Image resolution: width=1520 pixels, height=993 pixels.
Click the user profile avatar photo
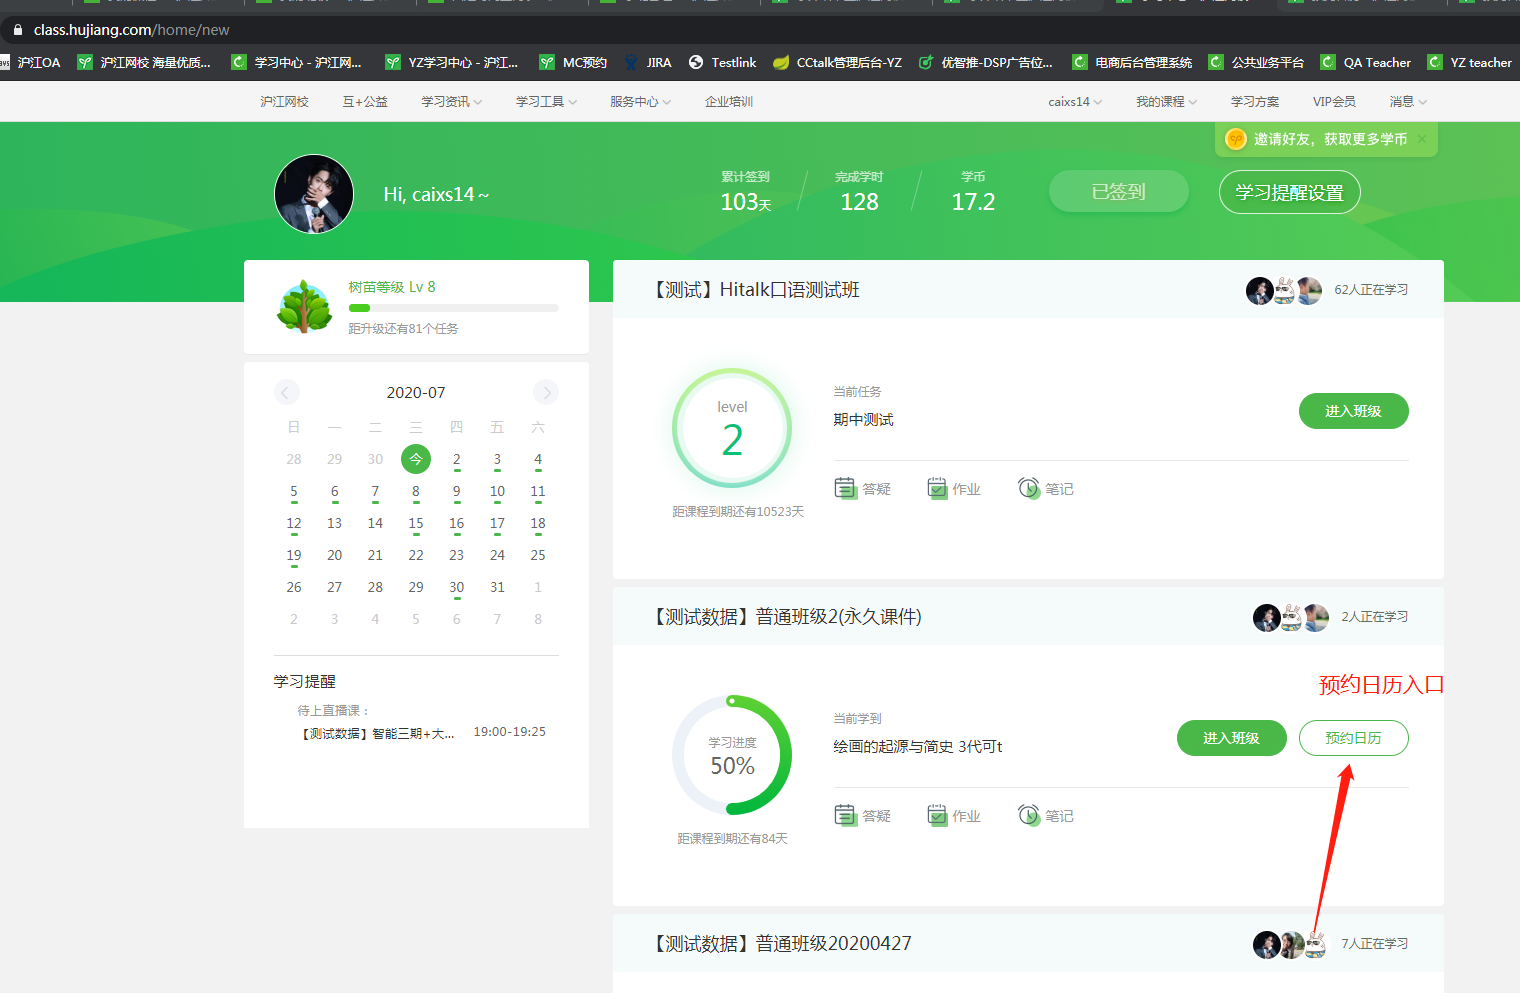pyautogui.click(x=314, y=194)
